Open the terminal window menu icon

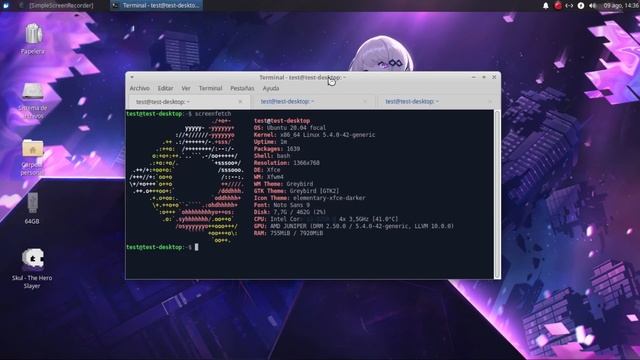[132, 77]
